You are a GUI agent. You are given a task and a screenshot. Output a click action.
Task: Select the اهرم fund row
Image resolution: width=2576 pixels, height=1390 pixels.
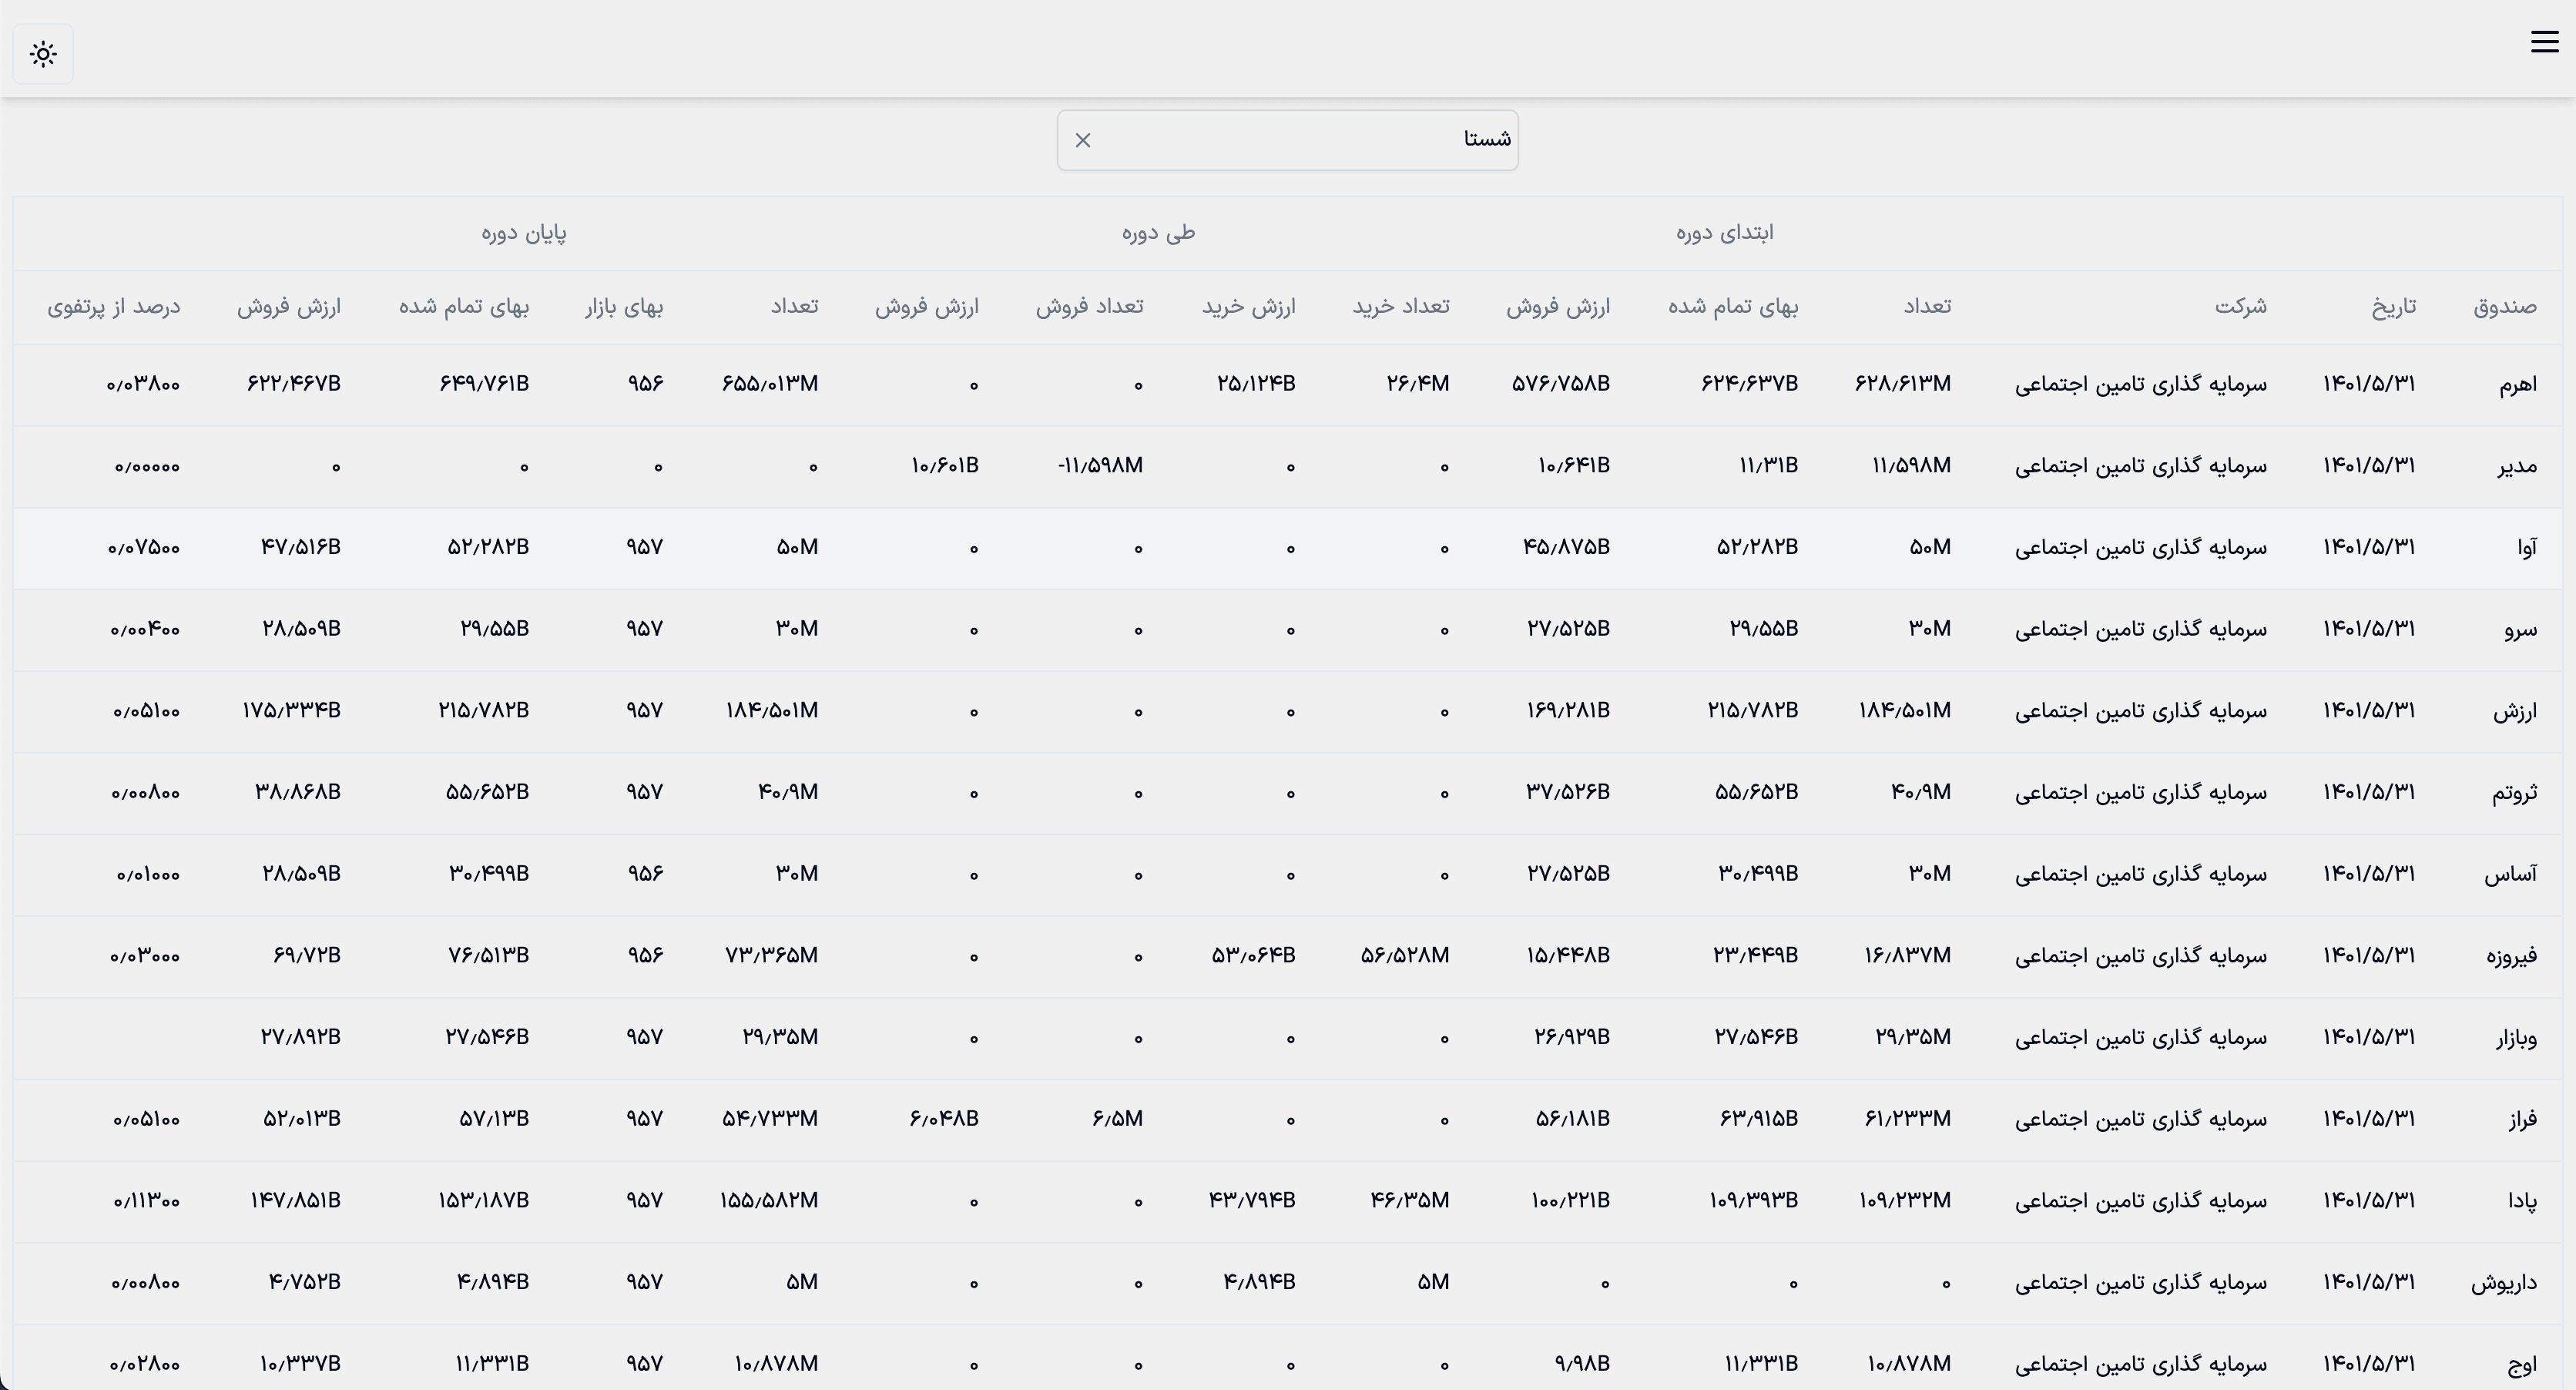click(2517, 385)
